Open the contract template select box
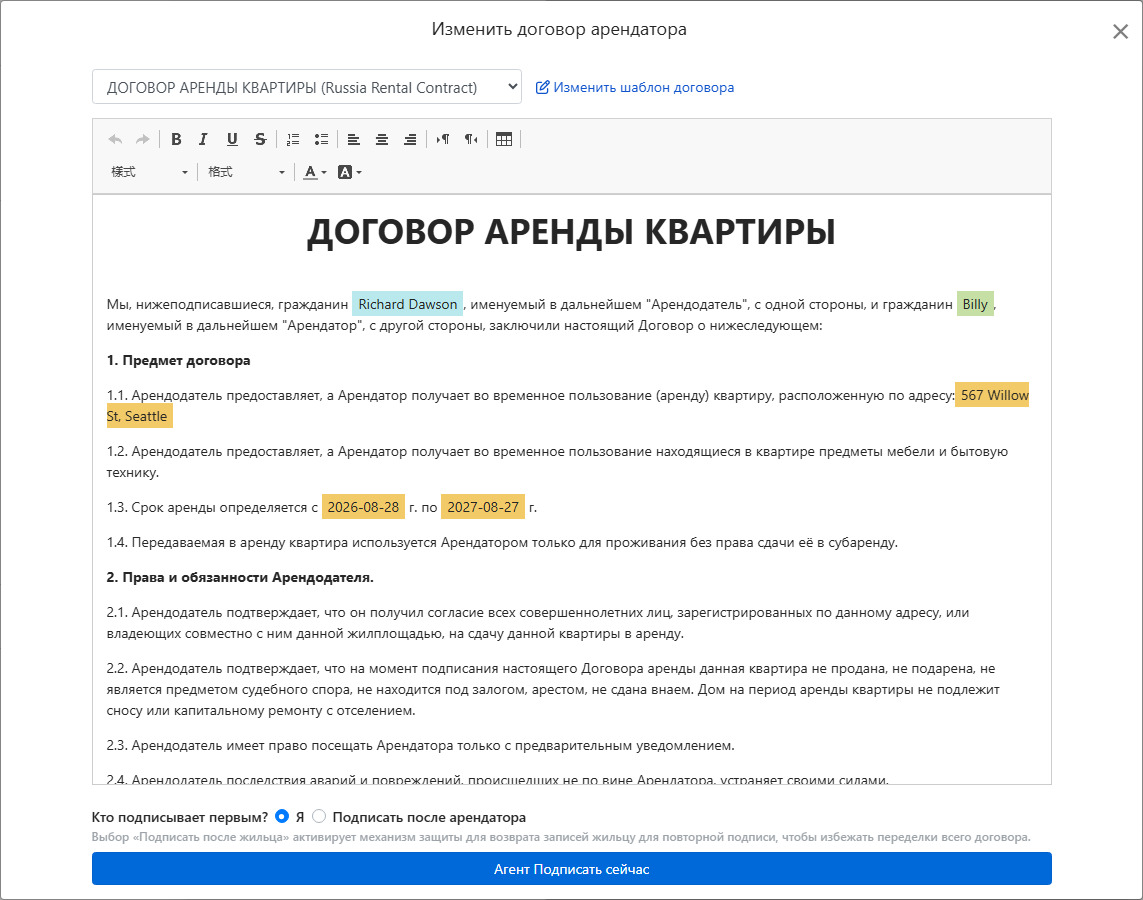Viewport: 1143px width, 900px height. pos(307,87)
